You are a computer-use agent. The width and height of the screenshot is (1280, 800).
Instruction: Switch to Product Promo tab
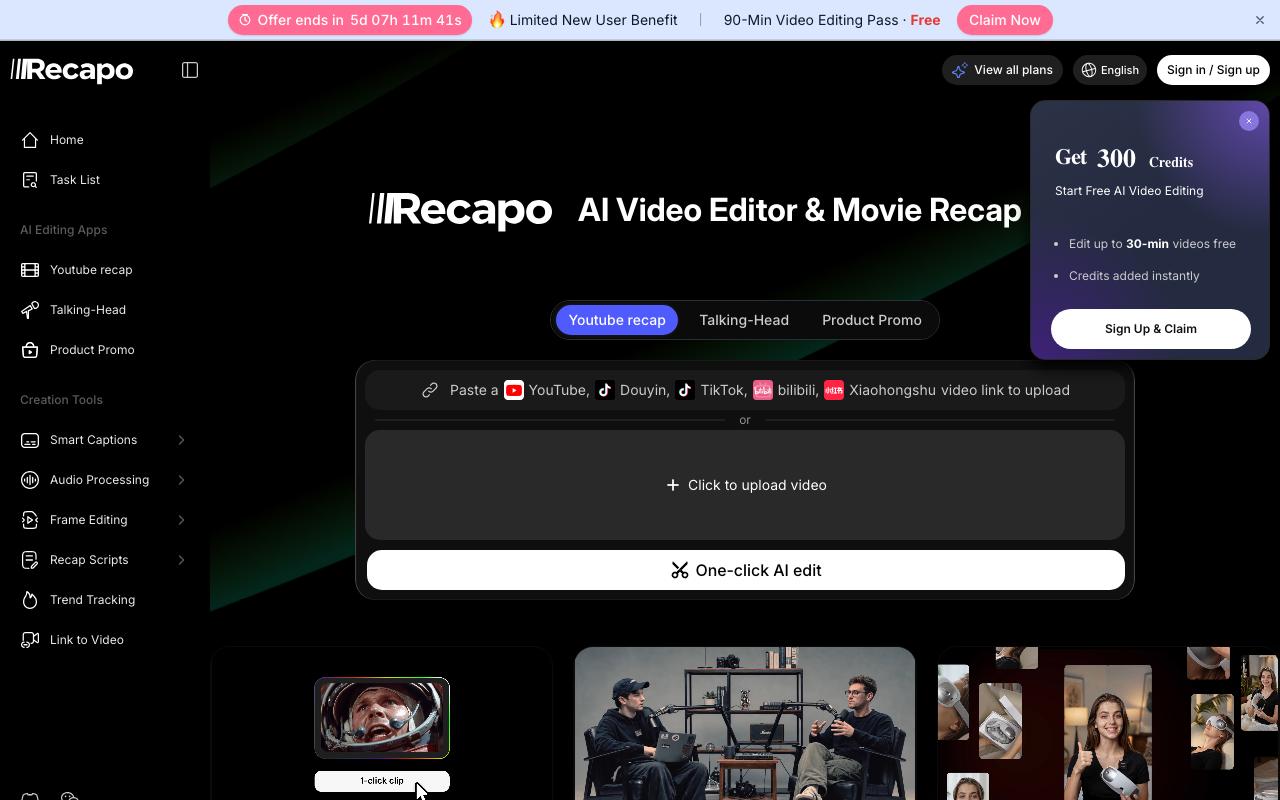coord(872,320)
